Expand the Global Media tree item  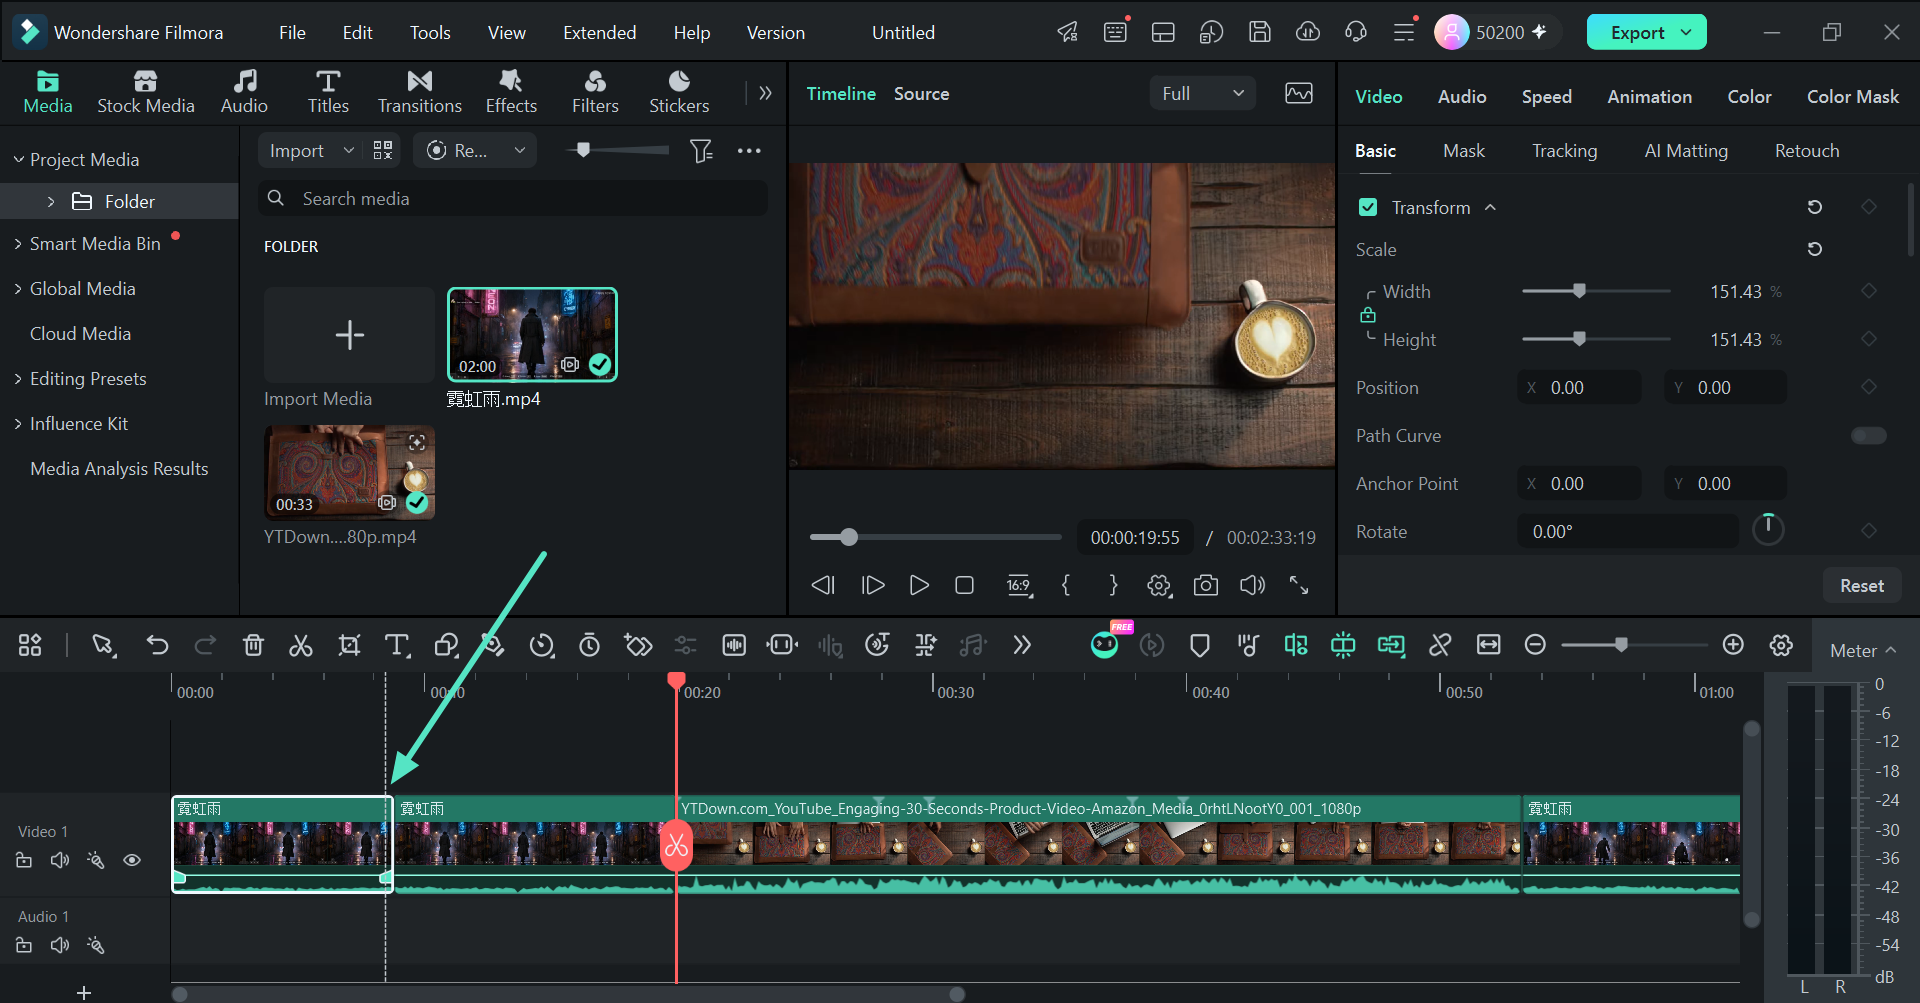[18, 289]
